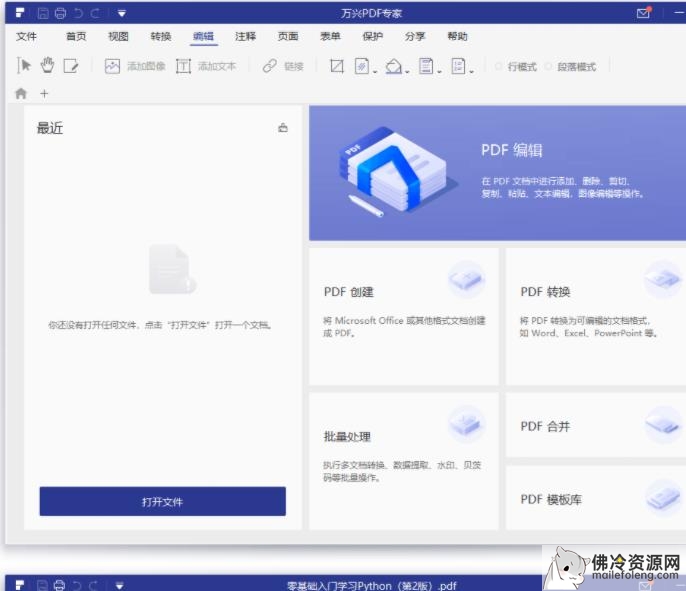
Task: Select line mode (行模式) radio button
Action: (x=499, y=67)
